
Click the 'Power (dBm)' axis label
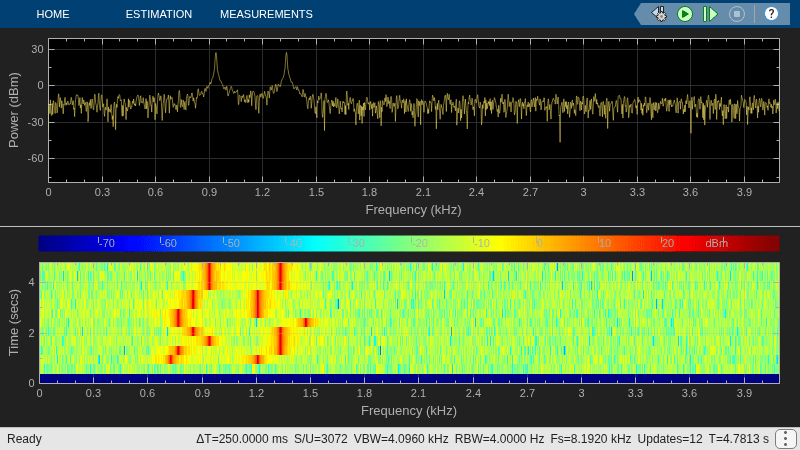14,110
